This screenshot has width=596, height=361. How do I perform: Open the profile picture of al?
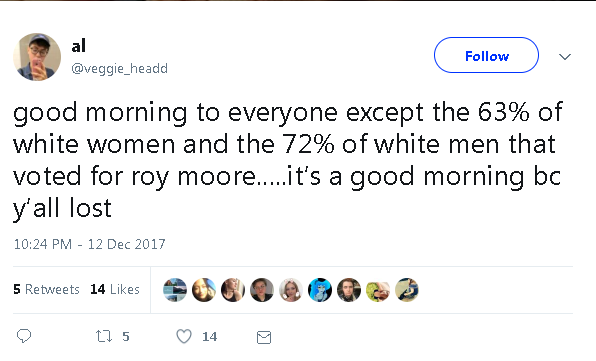[x=37, y=57]
